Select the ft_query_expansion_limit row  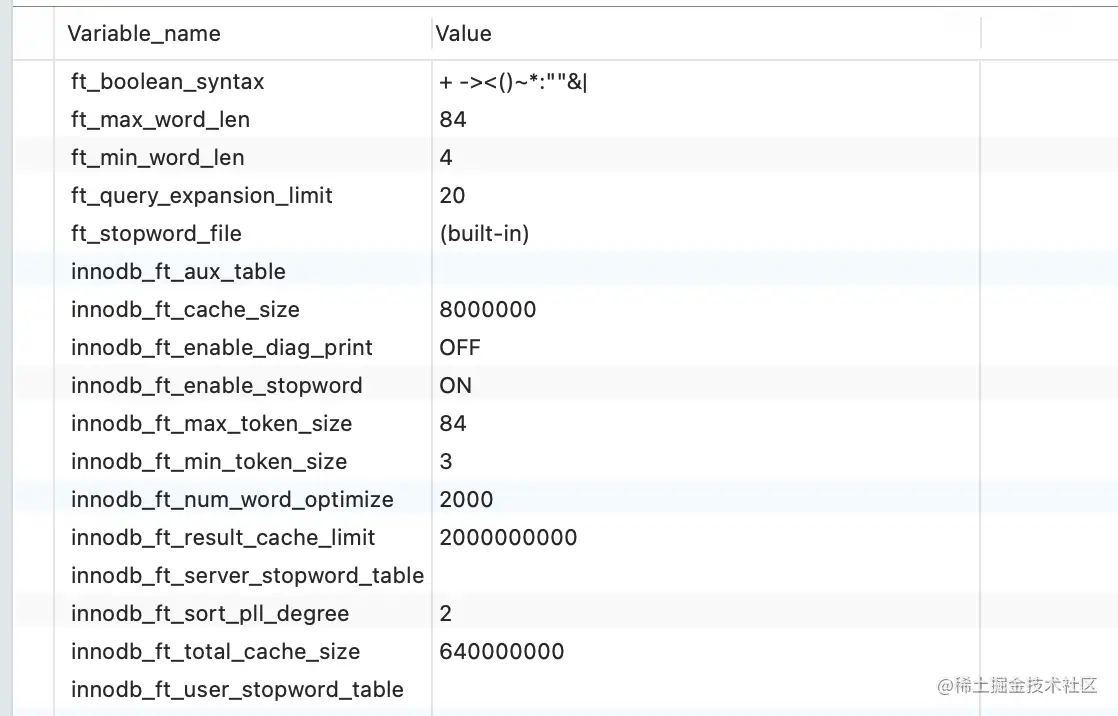(x=201, y=195)
